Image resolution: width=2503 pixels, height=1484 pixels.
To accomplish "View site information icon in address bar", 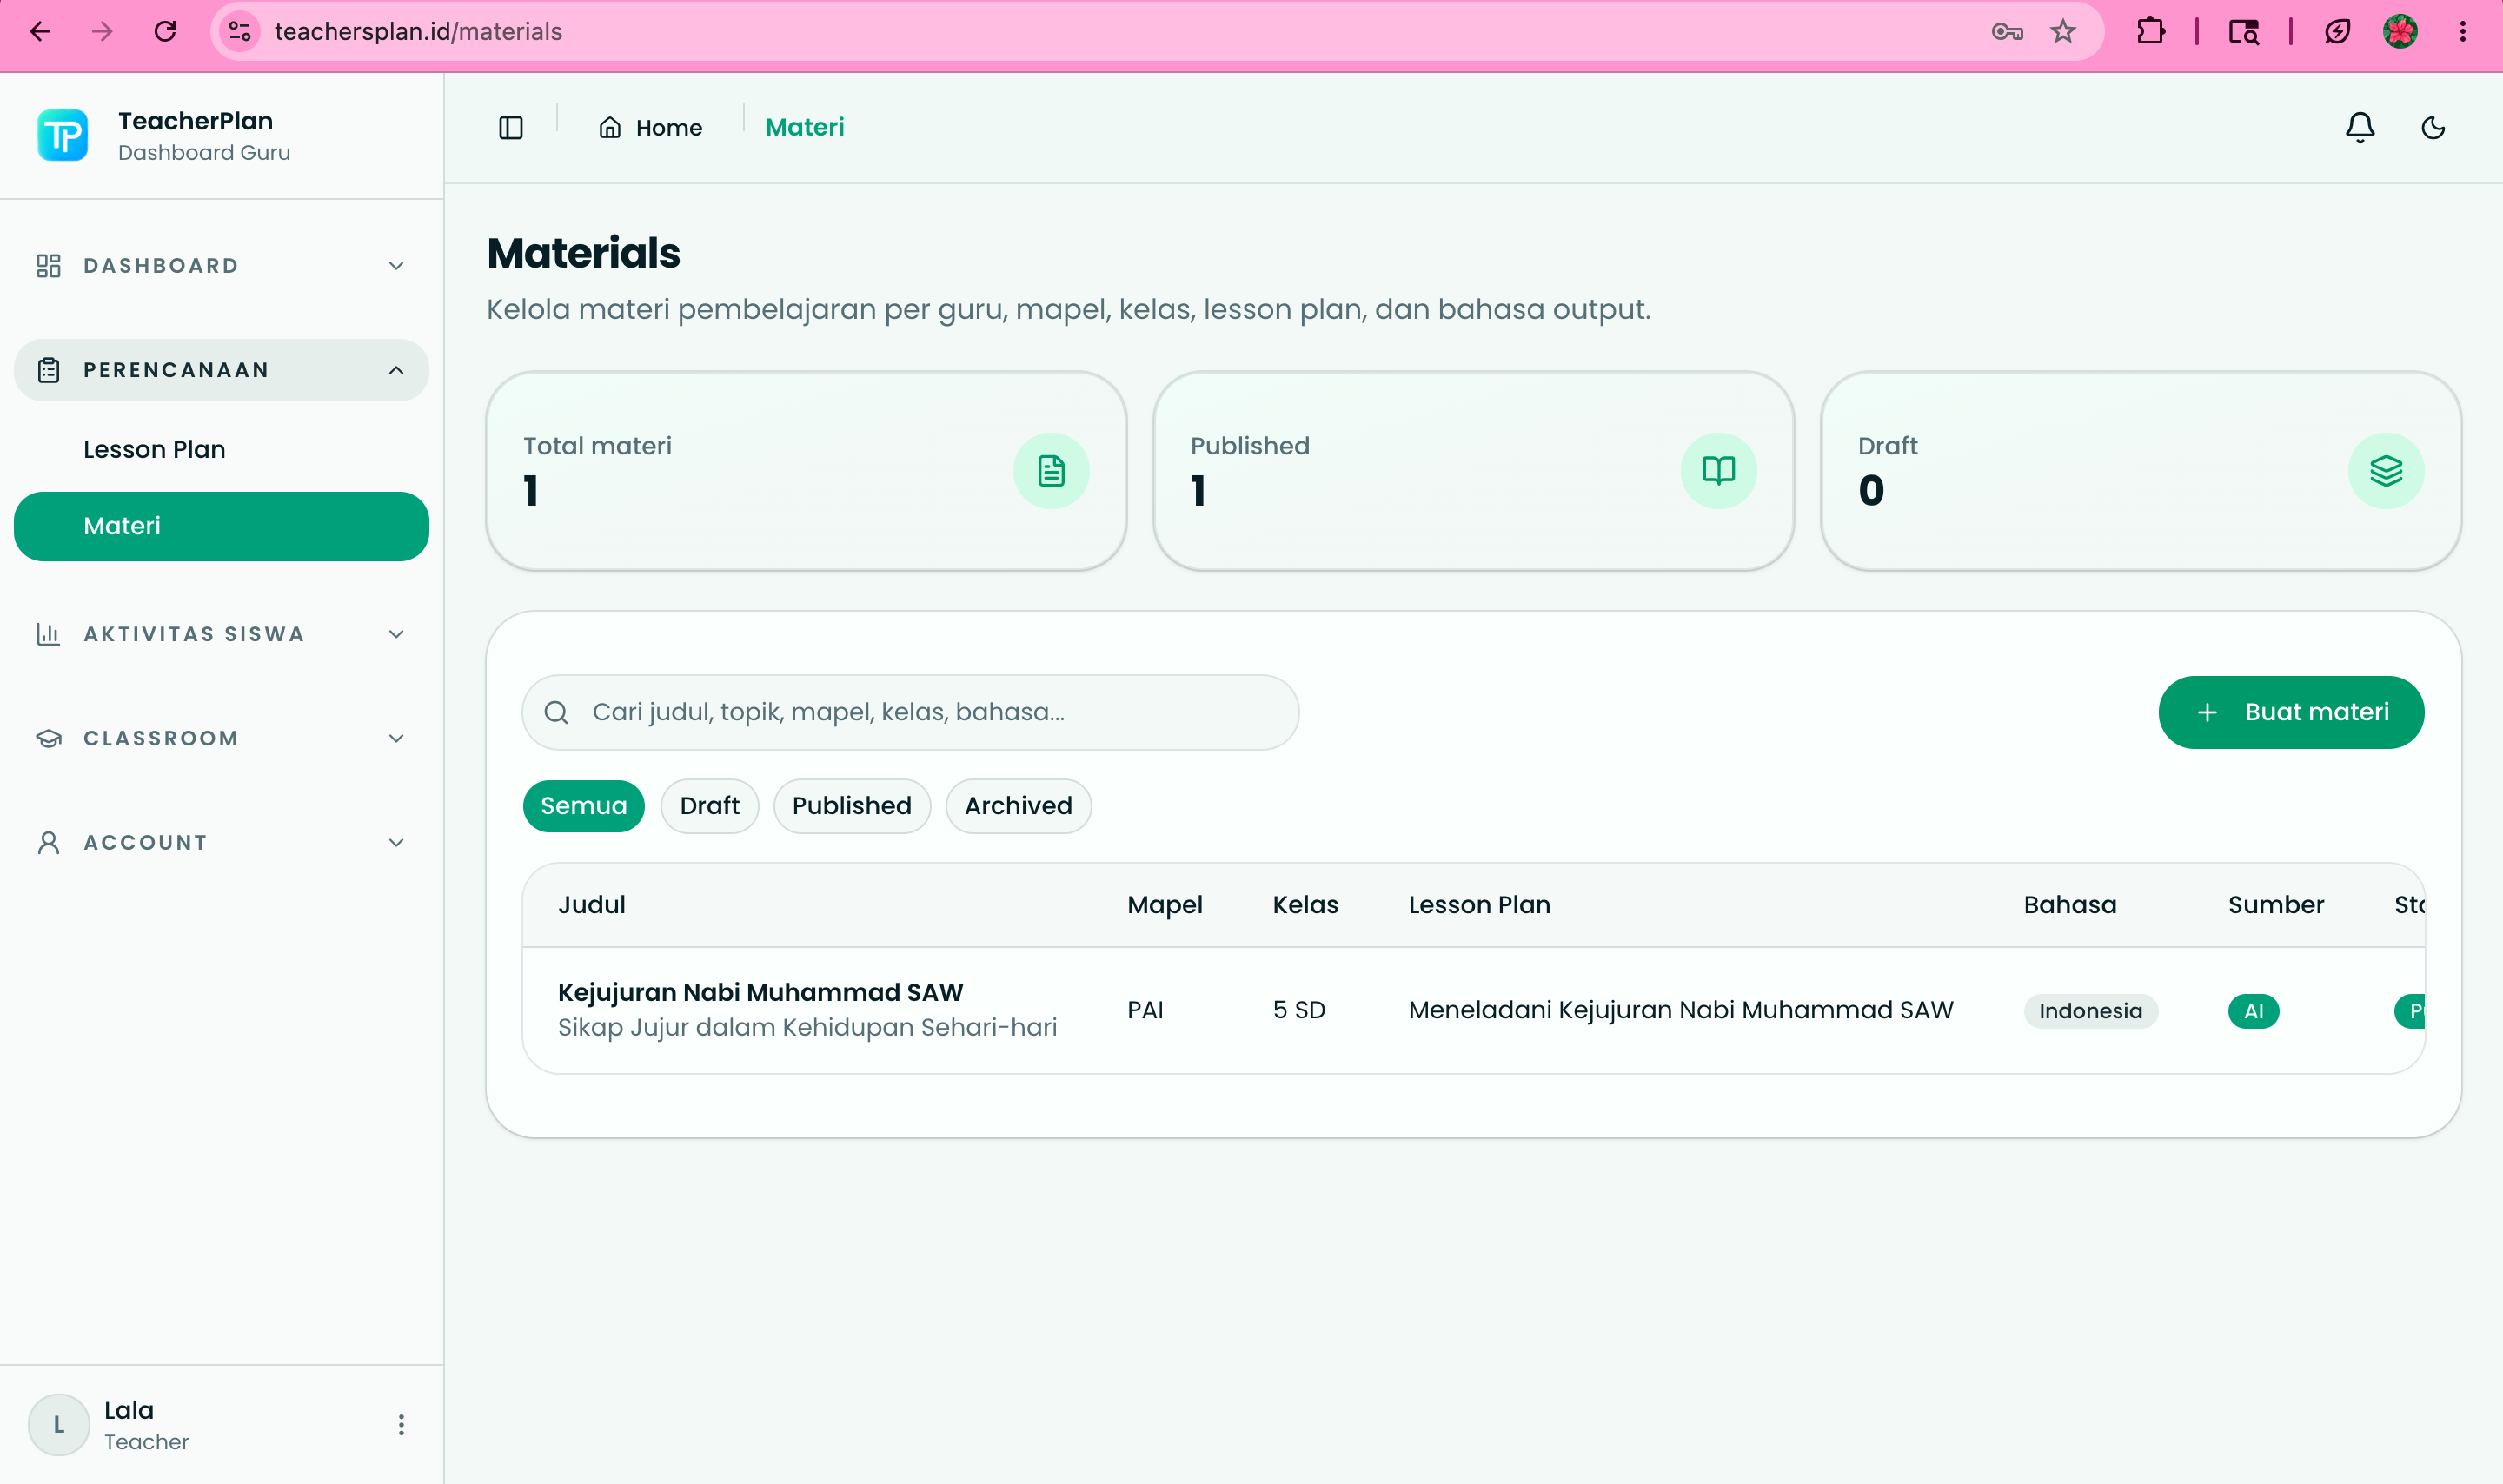I will tap(240, 32).
